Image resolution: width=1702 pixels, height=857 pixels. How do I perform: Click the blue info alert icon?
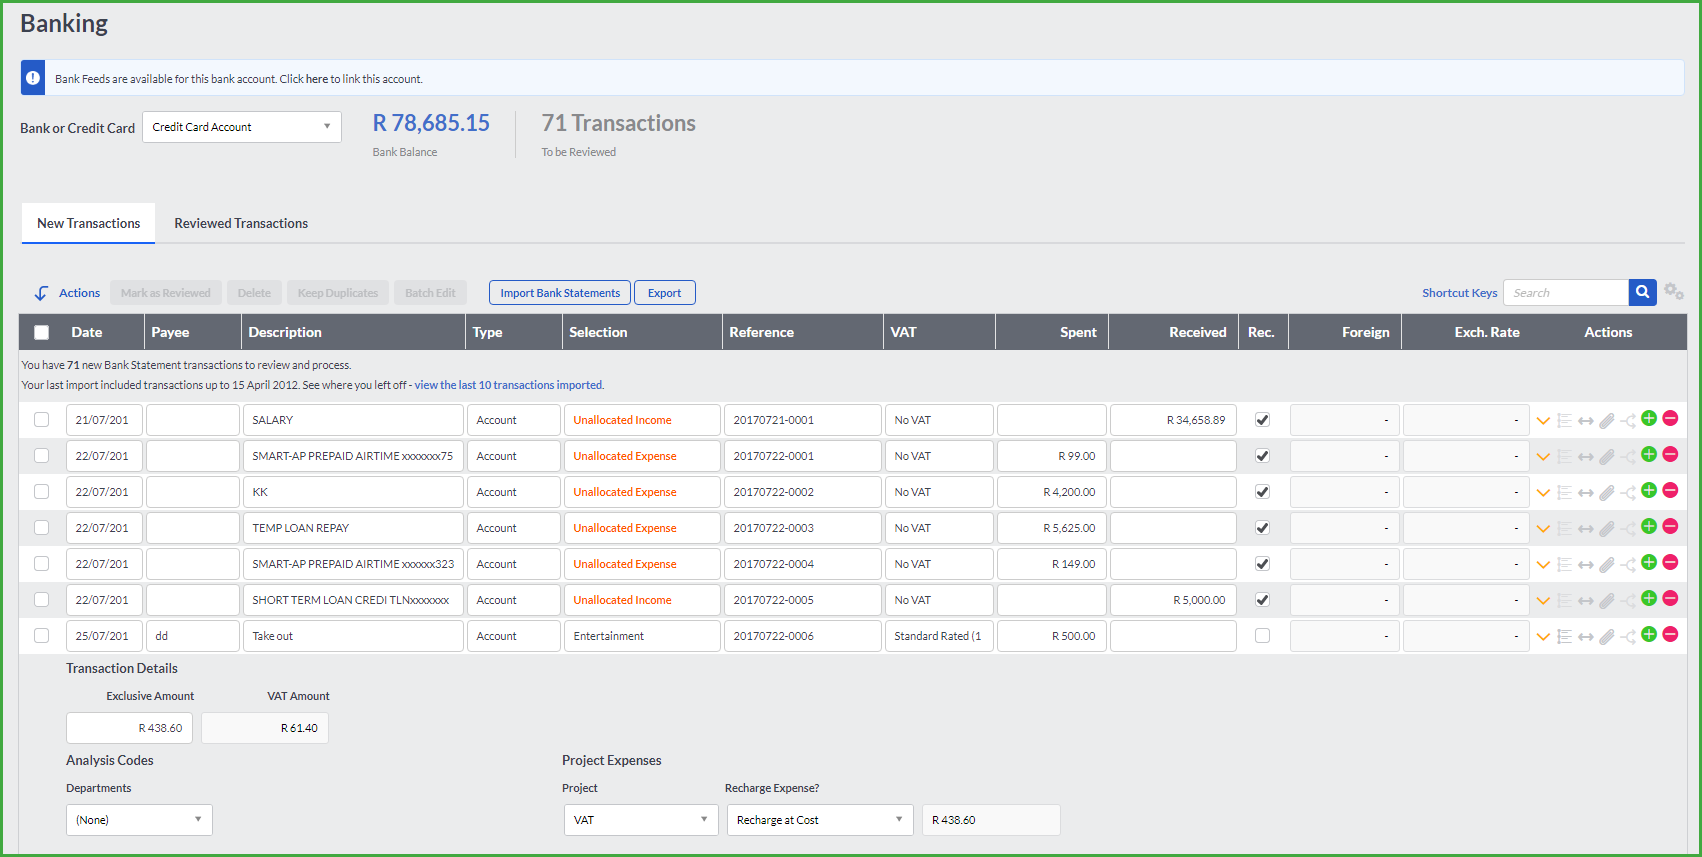[x=33, y=78]
